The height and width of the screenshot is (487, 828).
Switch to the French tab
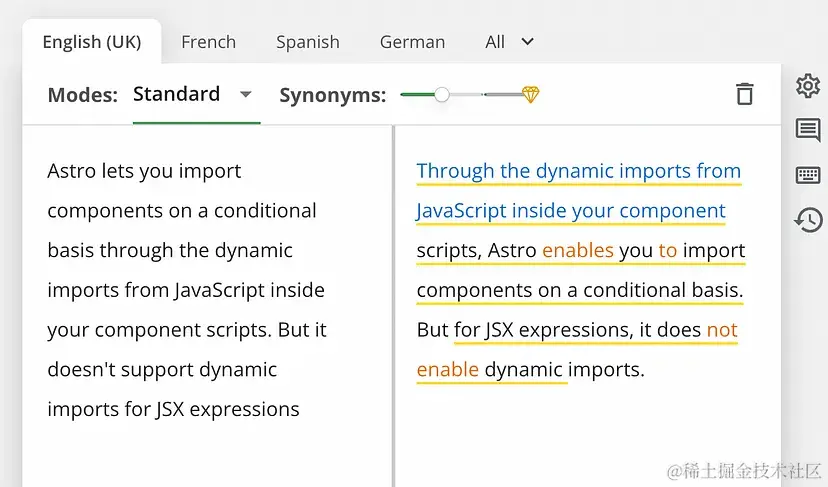208,42
